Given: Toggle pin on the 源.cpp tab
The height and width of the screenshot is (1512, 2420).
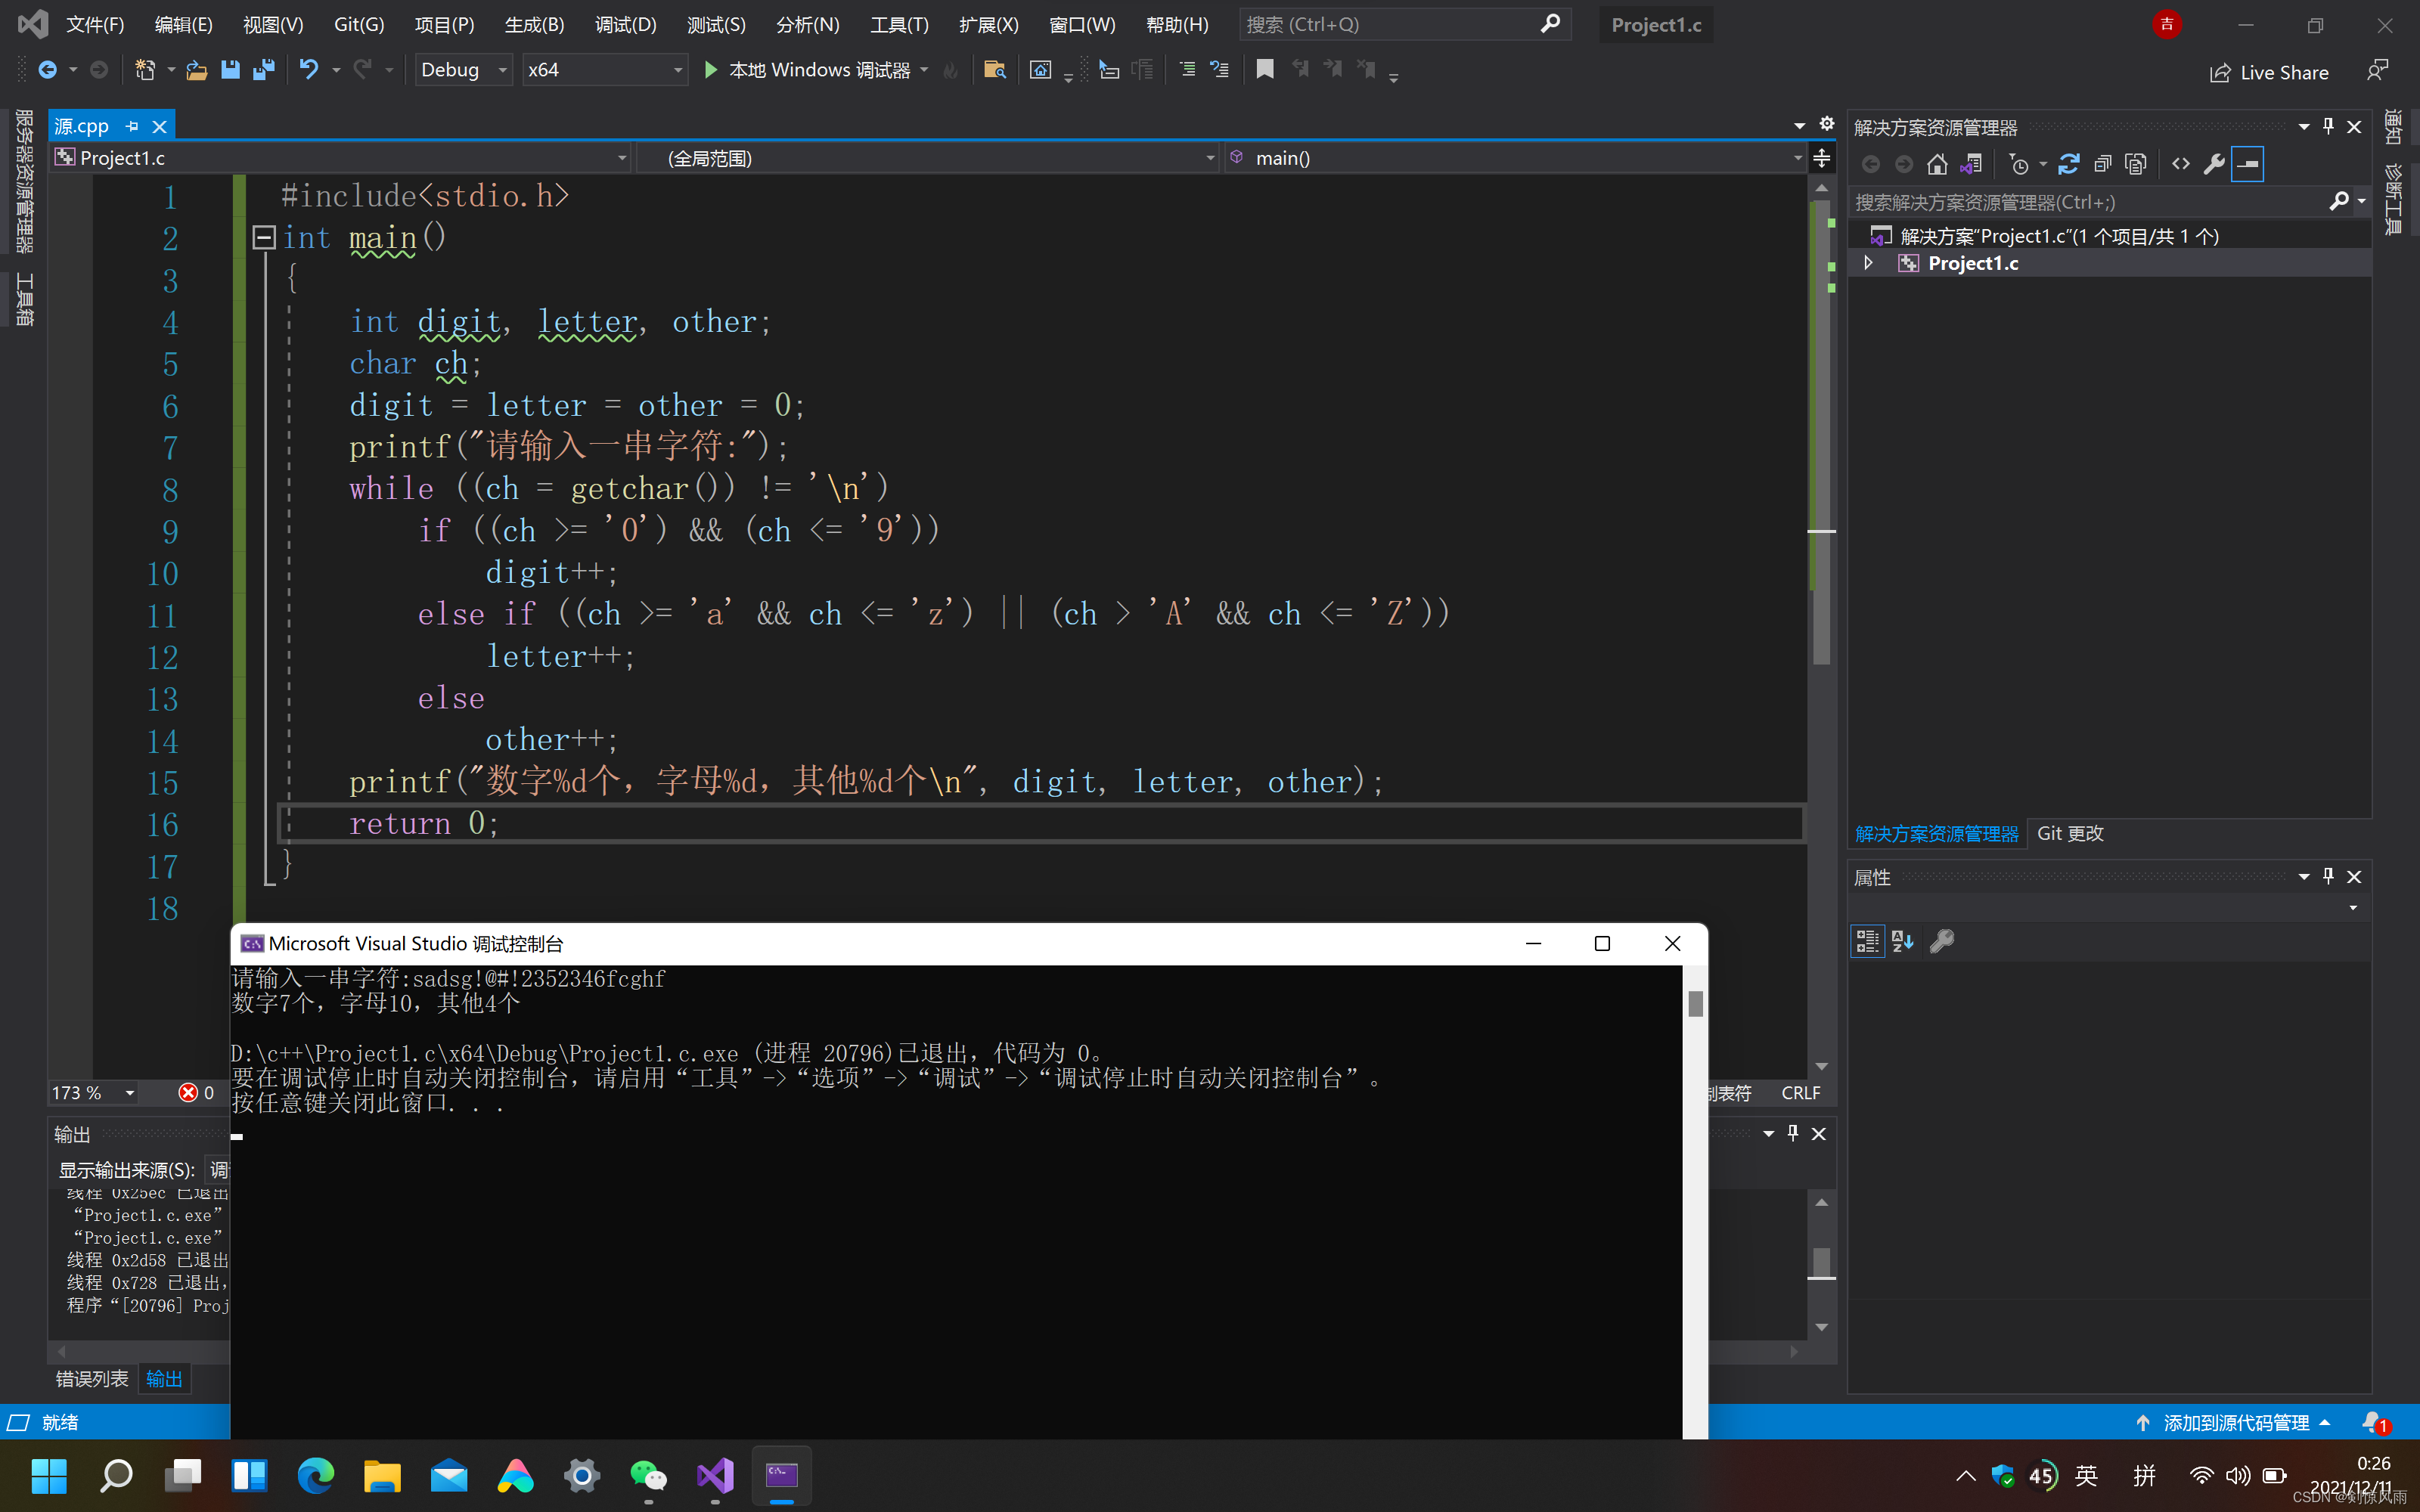Looking at the screenshot, I should pyautogui.click(x=132, y=126).
